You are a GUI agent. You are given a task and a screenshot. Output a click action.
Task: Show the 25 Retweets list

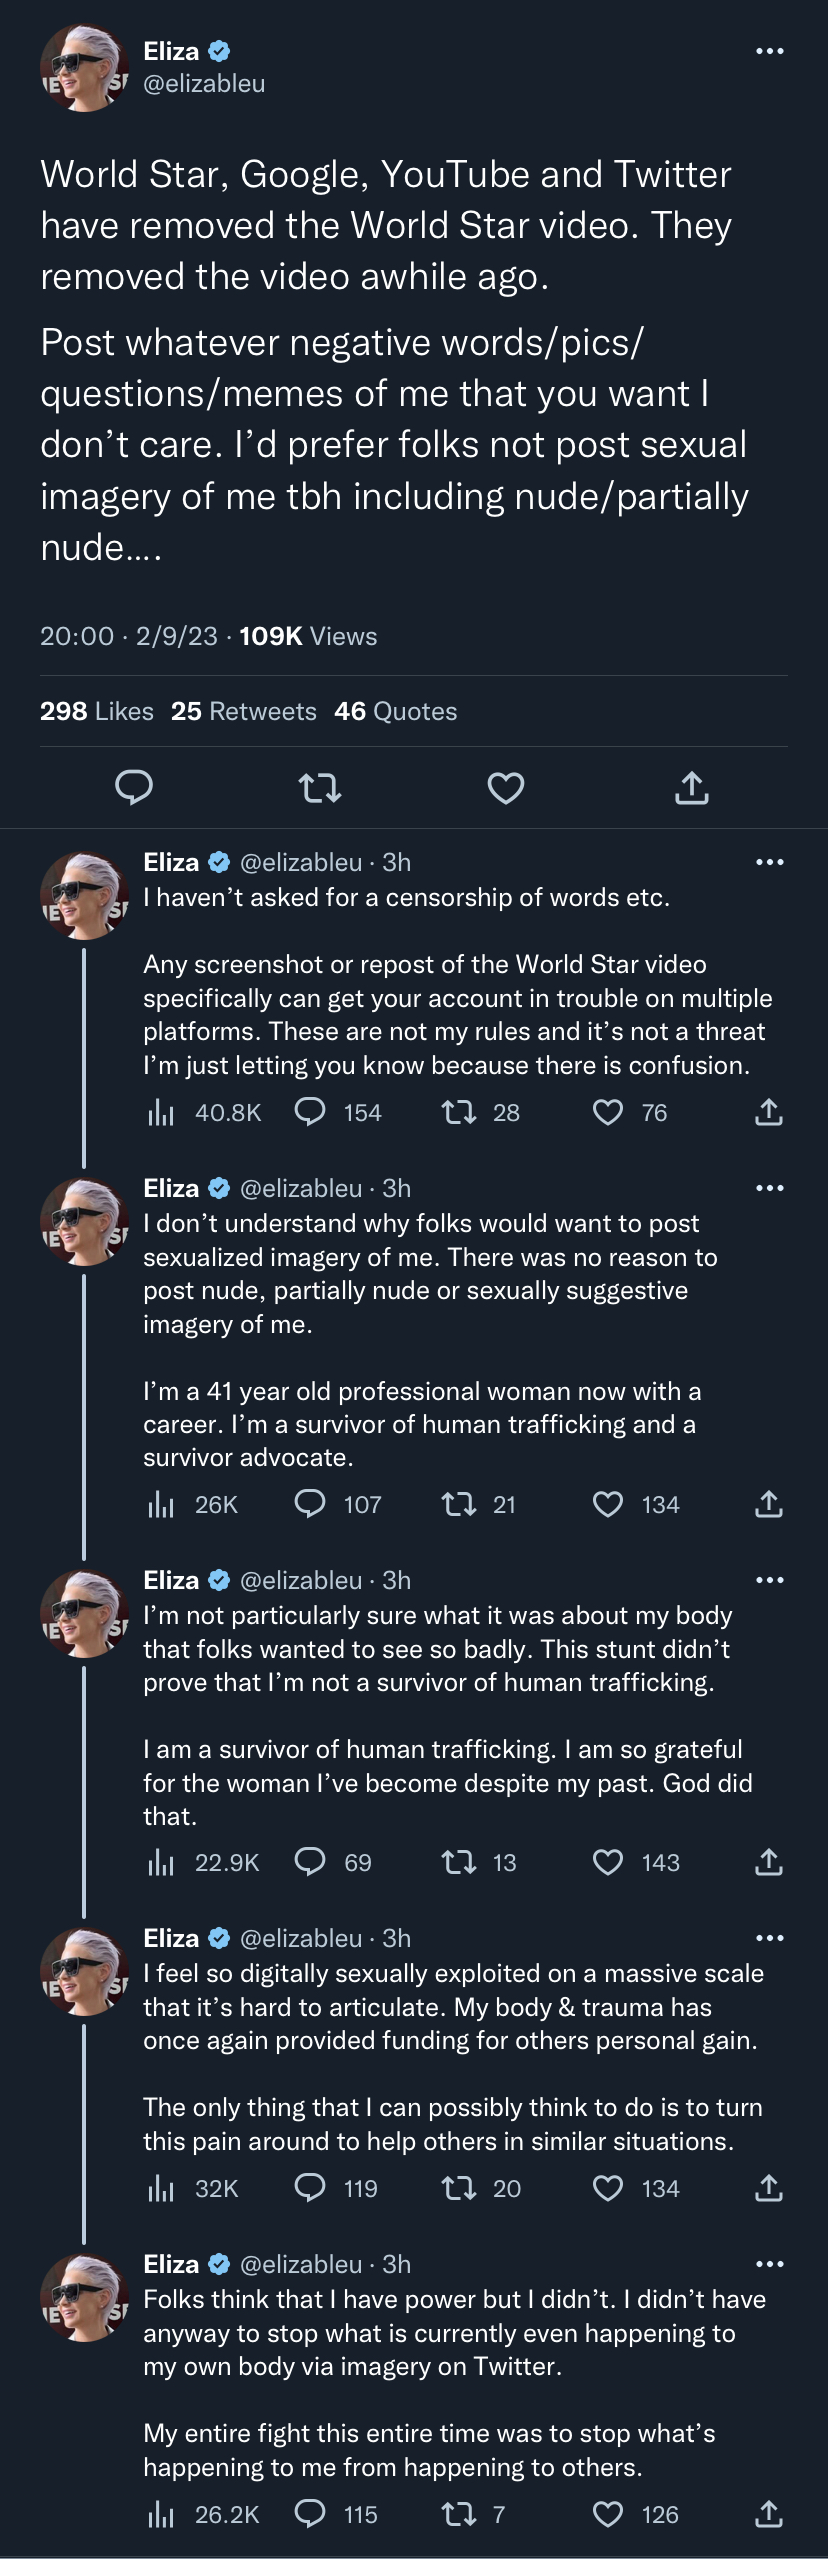click(x=244, y=711)
